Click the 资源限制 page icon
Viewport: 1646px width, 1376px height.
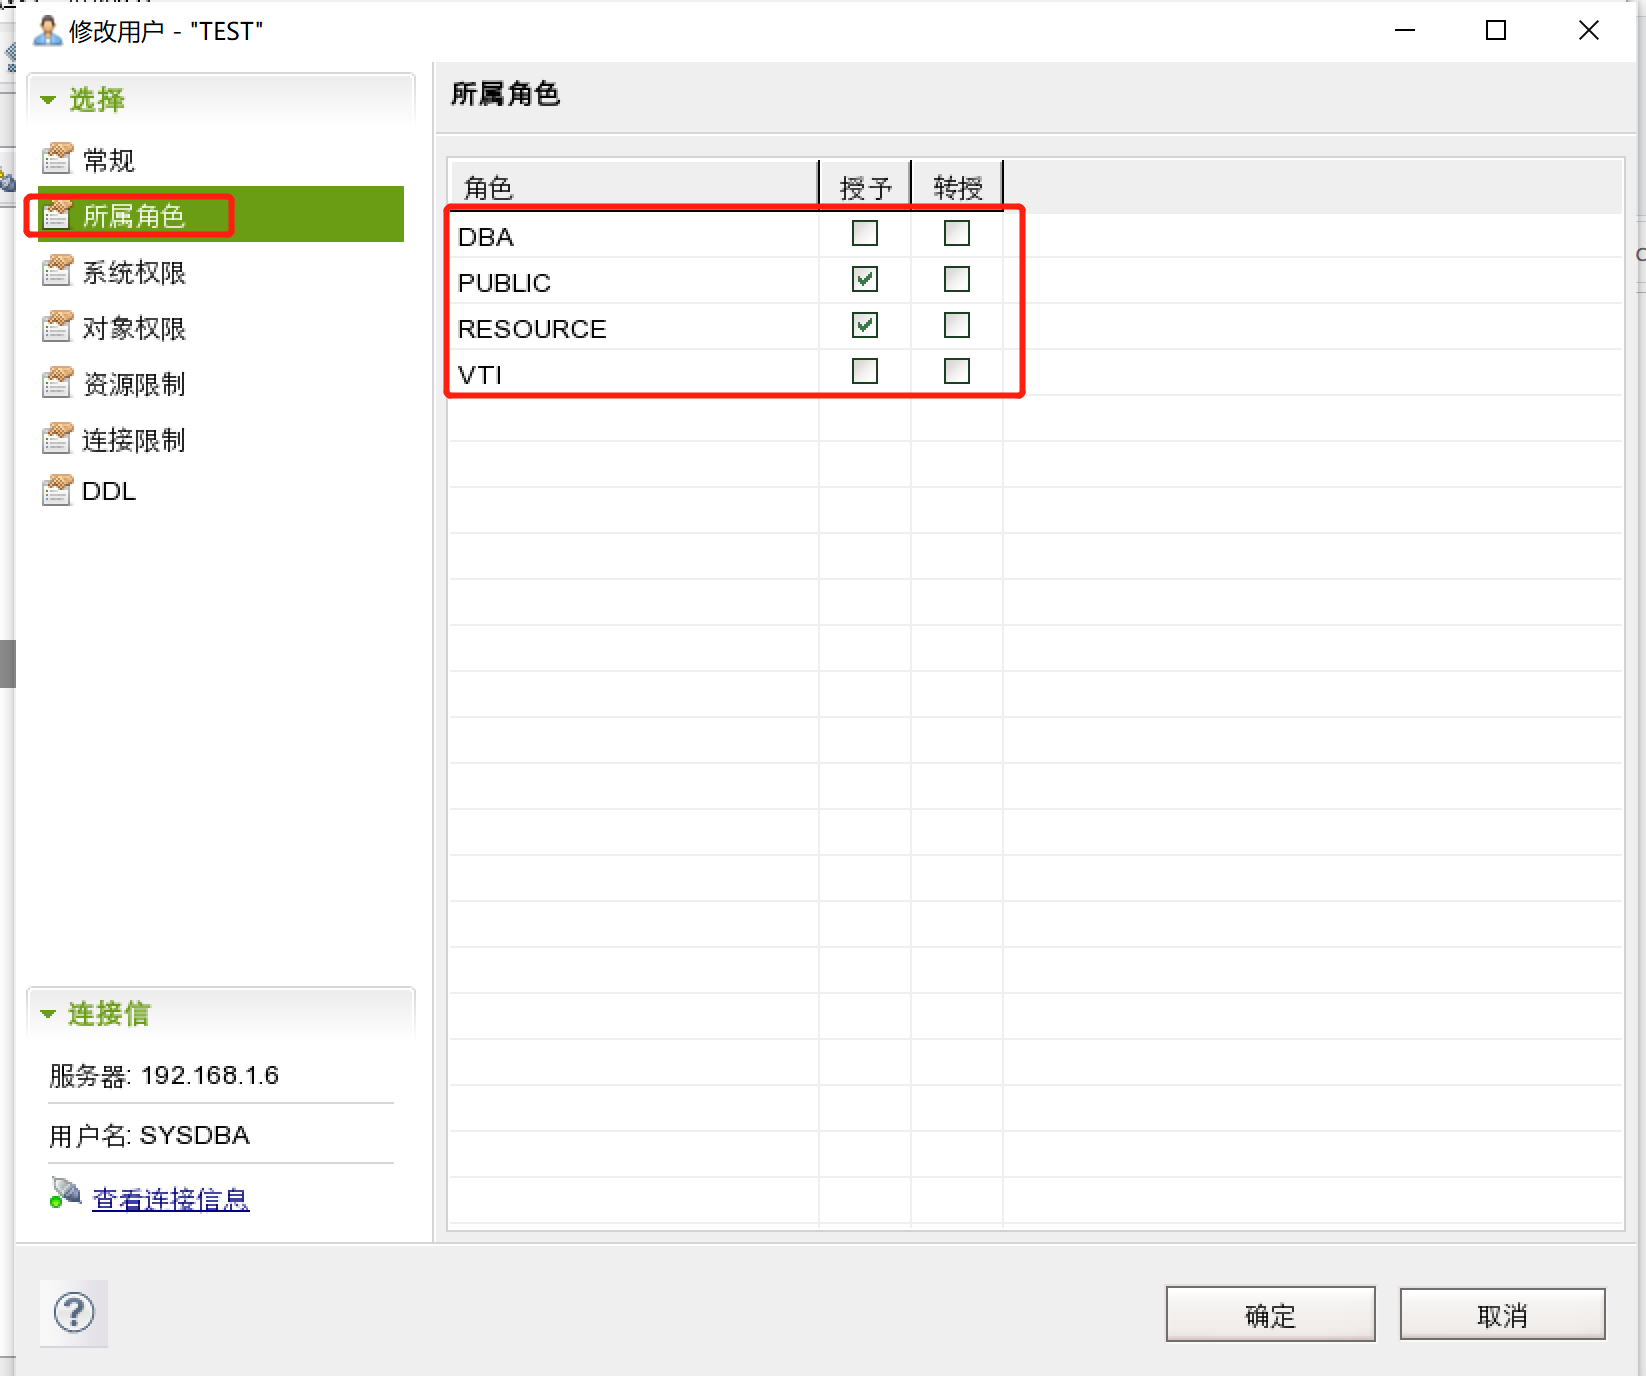(x=56, y=383)
